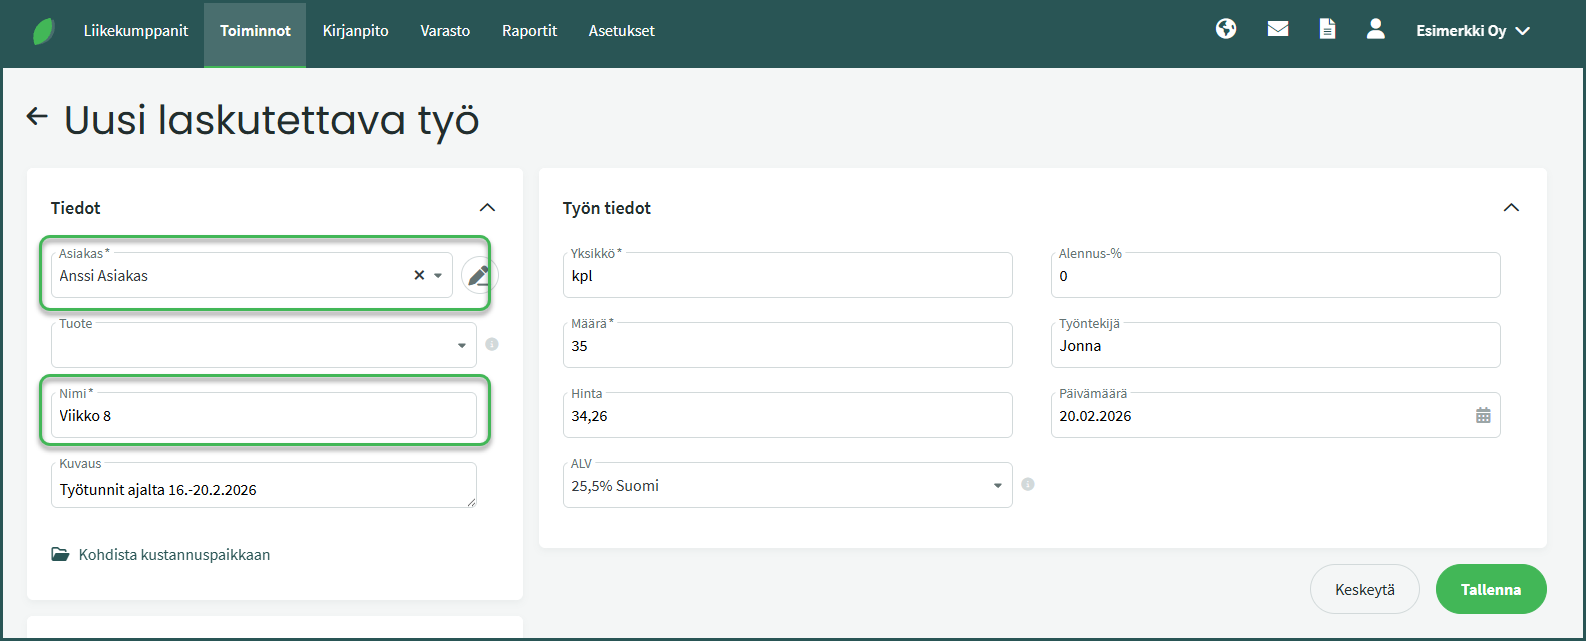Viewport: 1586px width, 641px height.
Task: Click Kohdista kustannuspaikkaan link
Action: coord(173,555)
